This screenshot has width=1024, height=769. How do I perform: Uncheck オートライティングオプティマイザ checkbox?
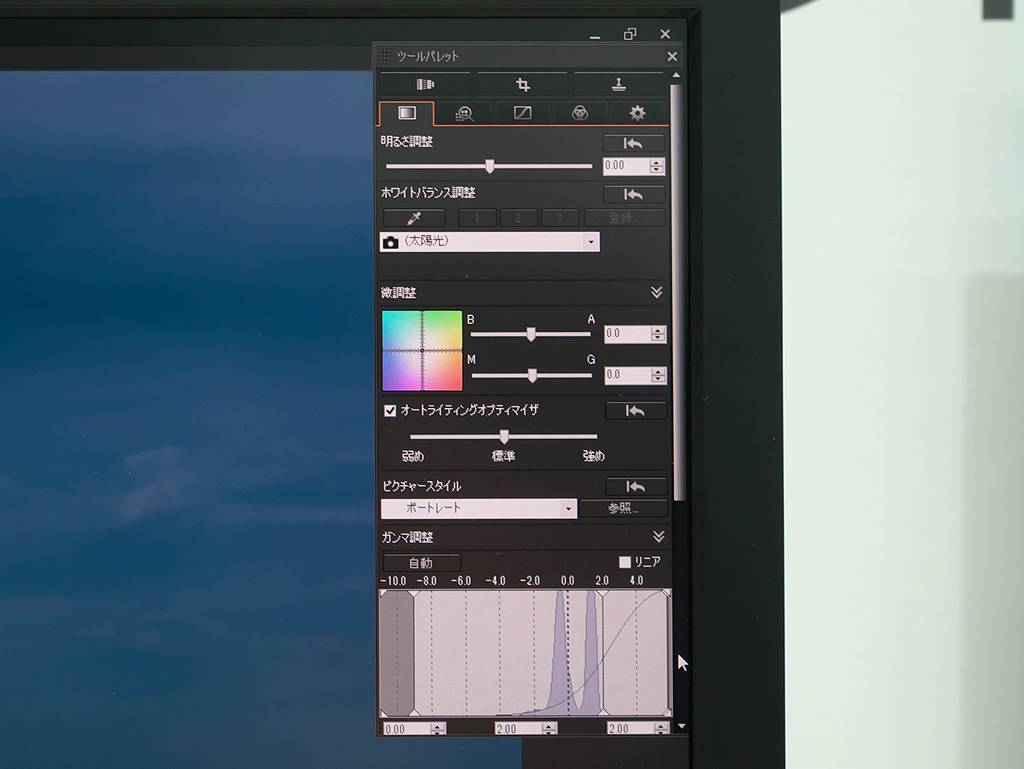coord(390,411)
